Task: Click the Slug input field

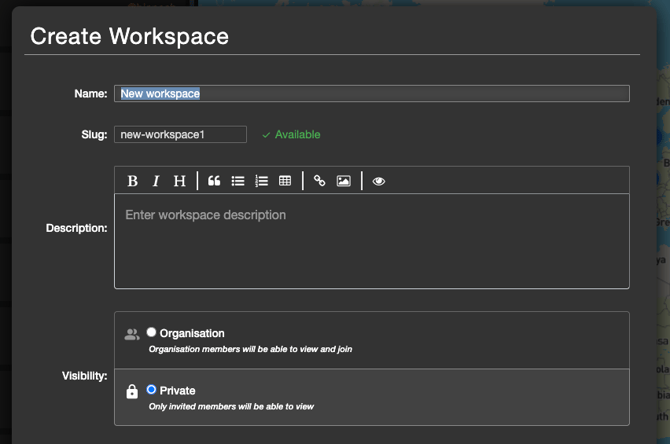Action: [x=180, y=134]
